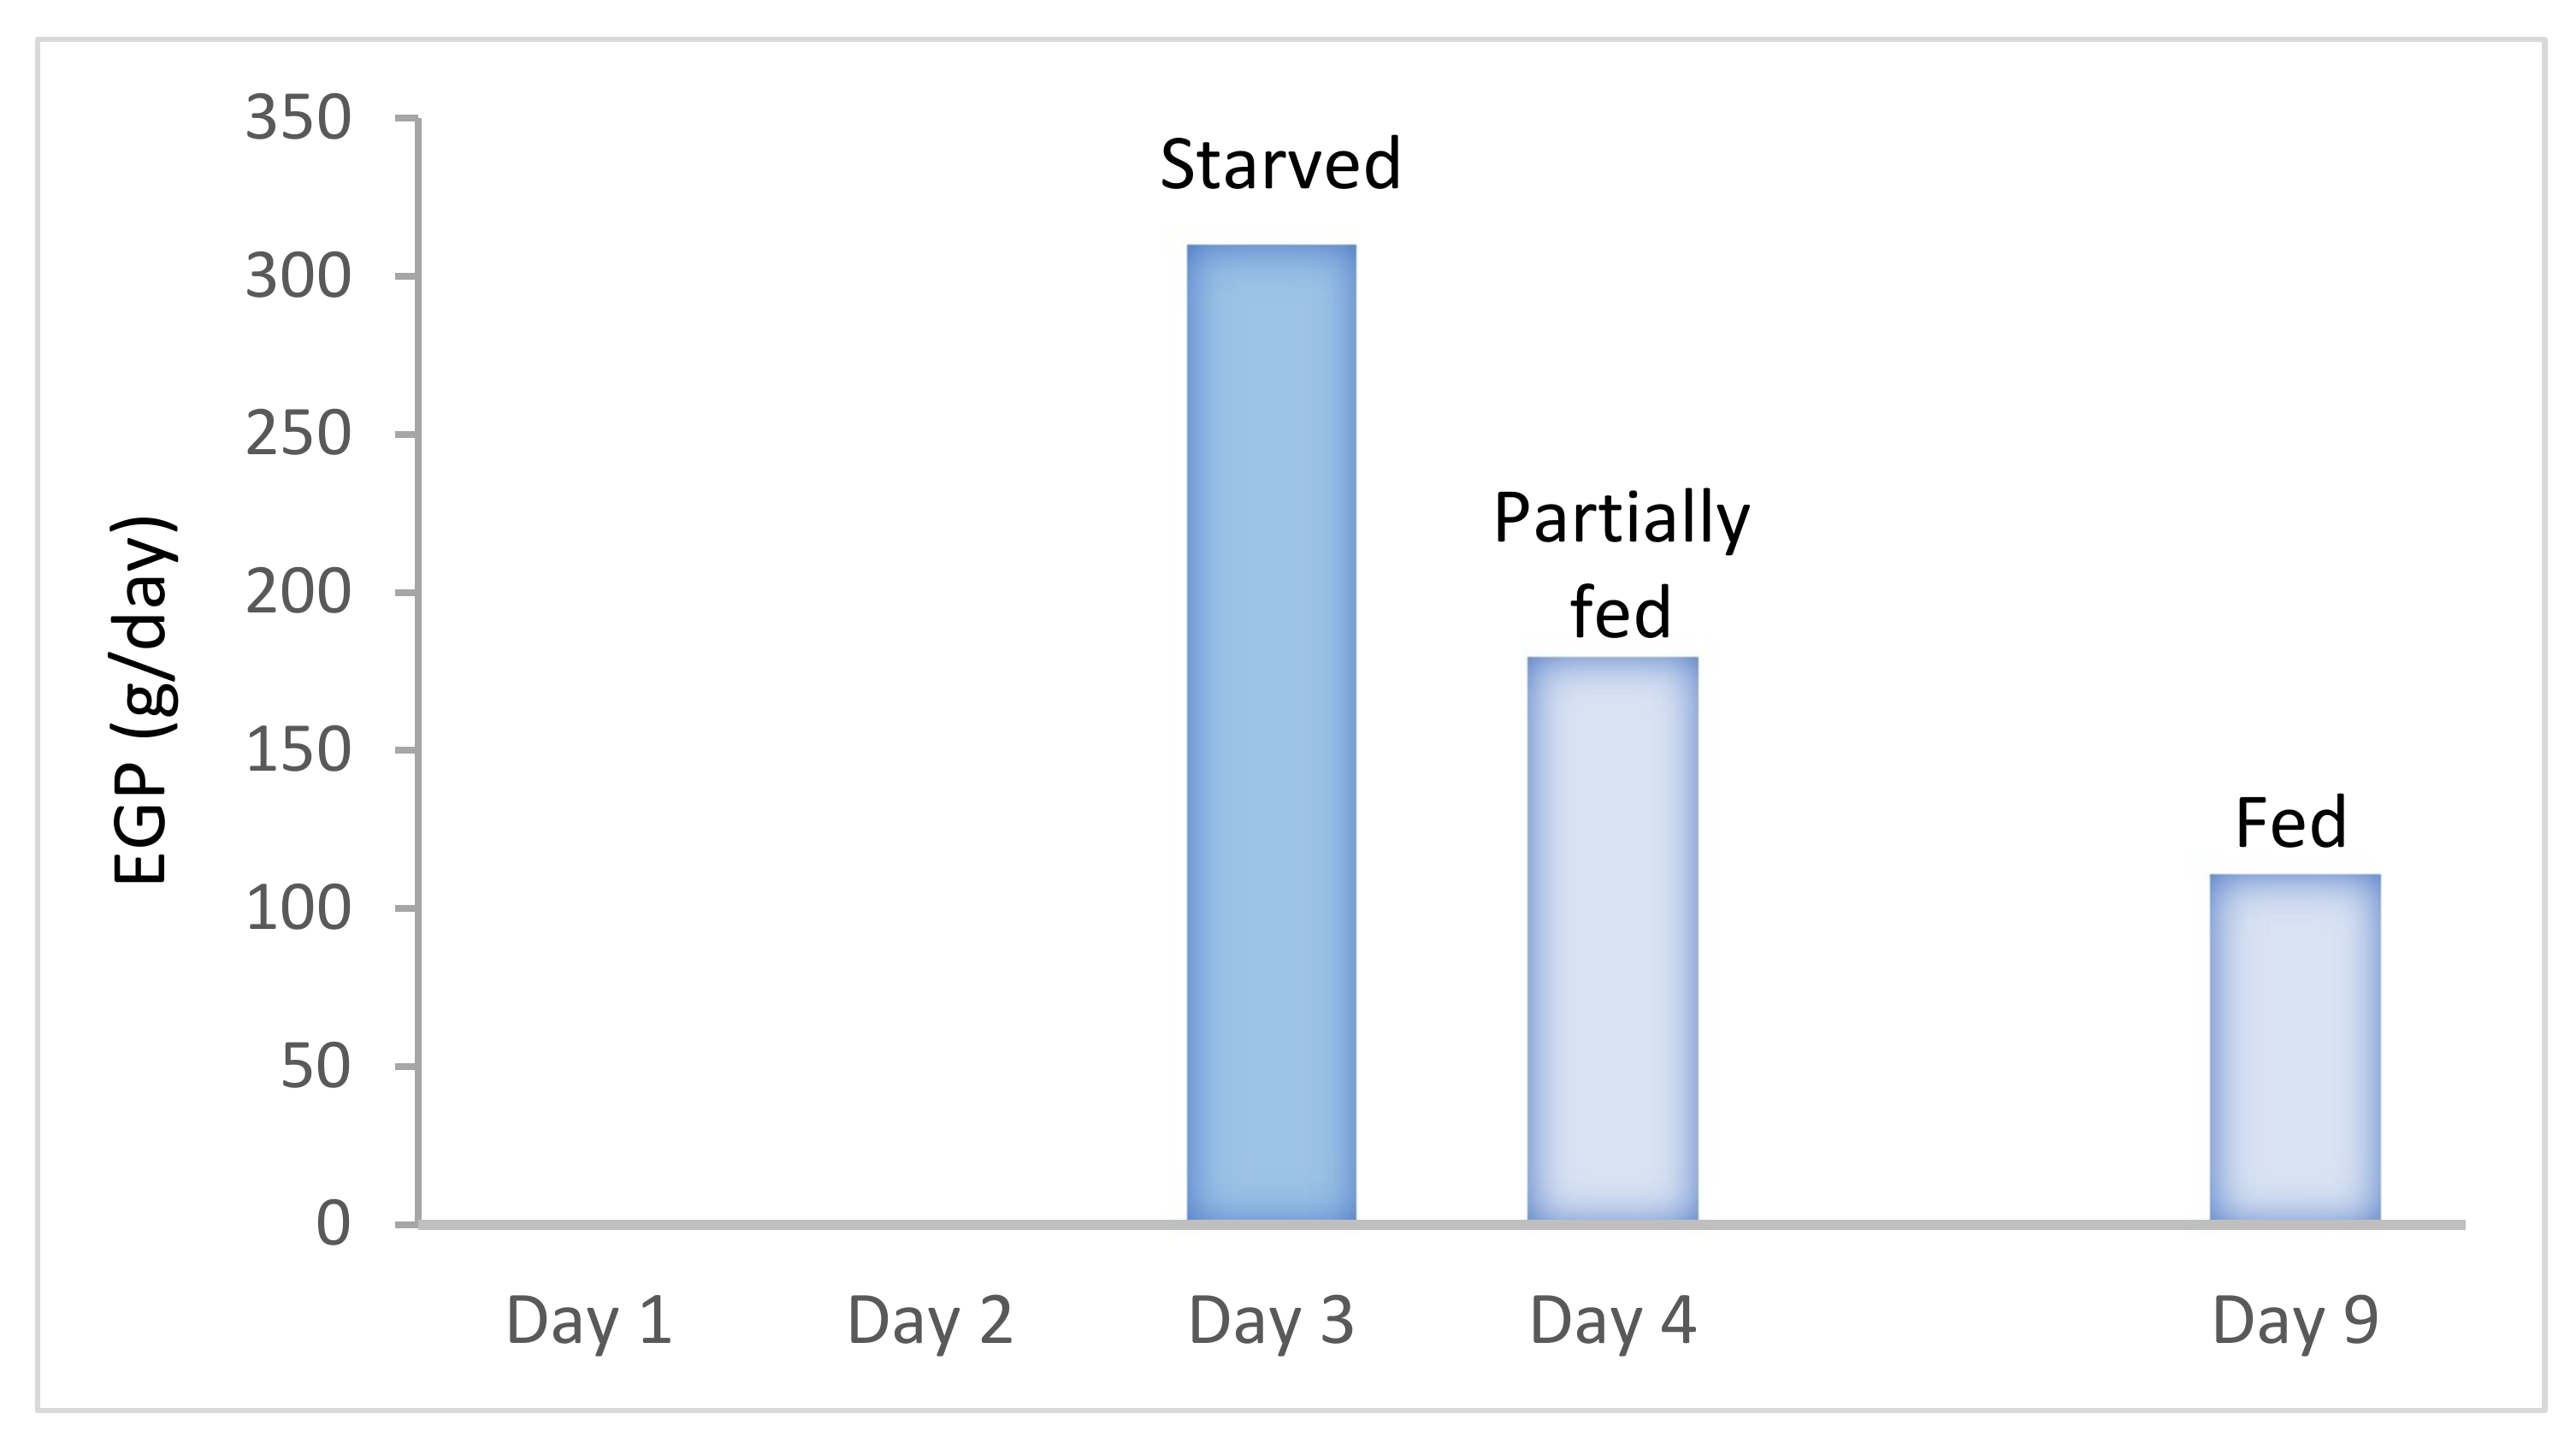This screenshot has width=2576, height=1437.
Task: Click the 150 y-axis tick label
Action: [x=298, y=750]
